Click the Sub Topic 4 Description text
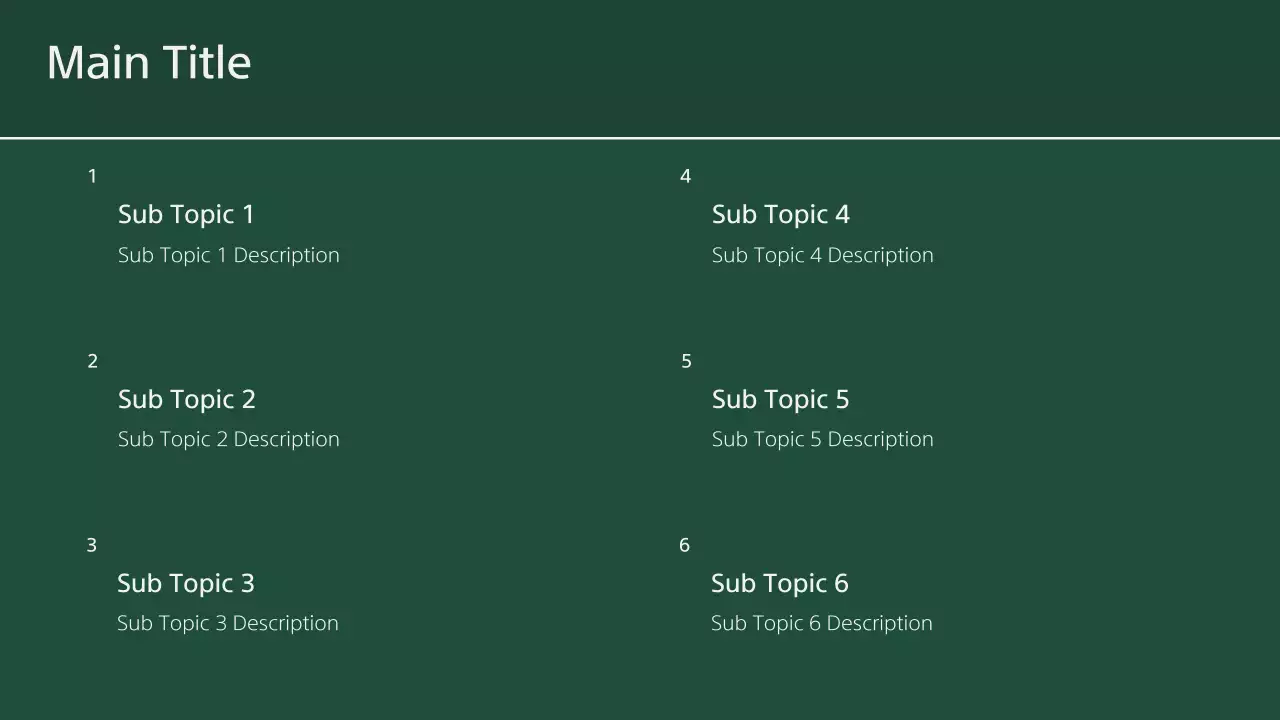Screen dimensions: 1280x720 [822, 255]
